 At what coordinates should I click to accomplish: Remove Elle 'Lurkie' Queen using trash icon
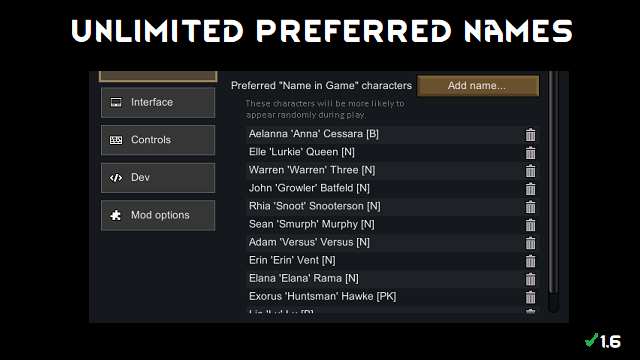tap(530, 152)
